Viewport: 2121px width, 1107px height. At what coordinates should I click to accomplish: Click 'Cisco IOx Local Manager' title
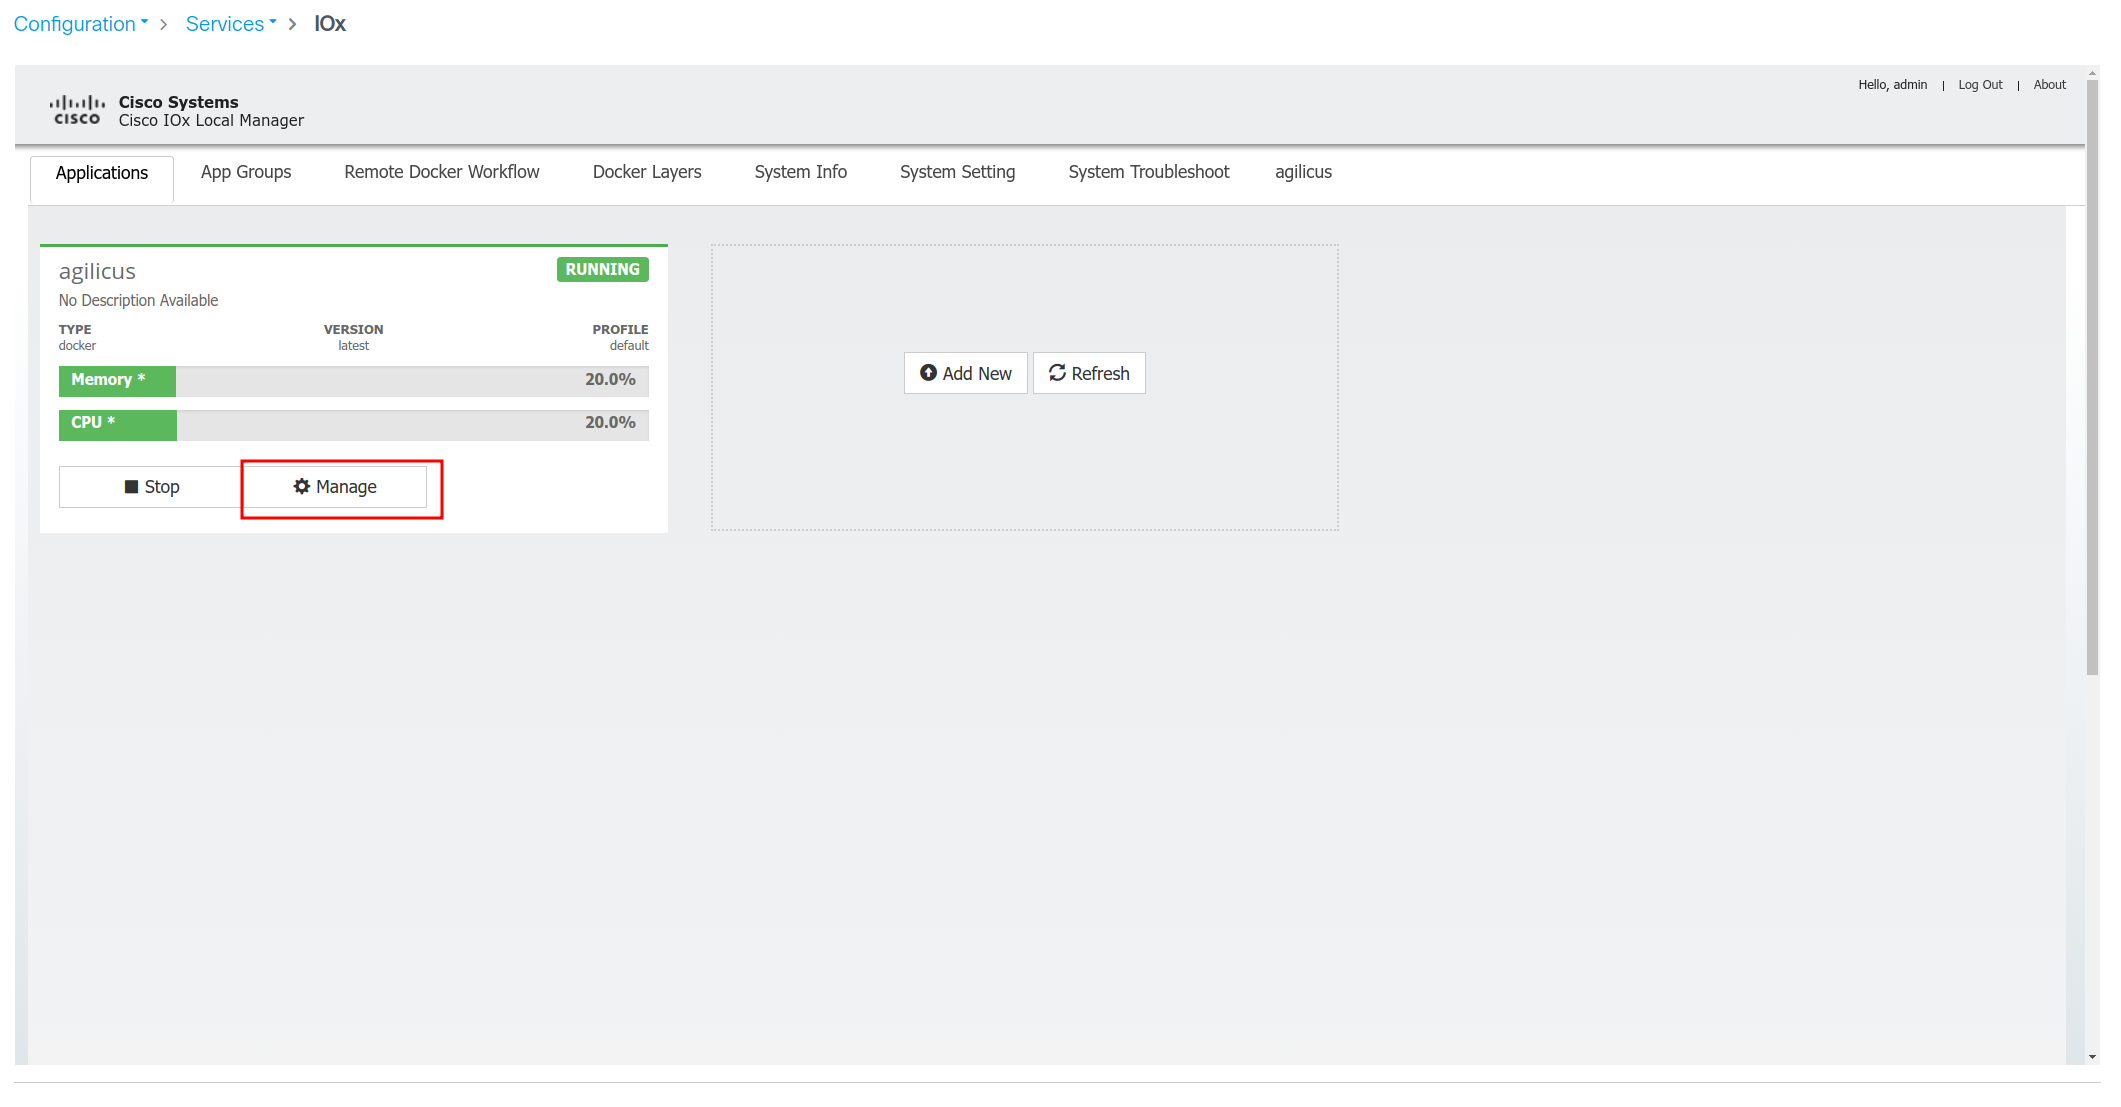(211, 121)
